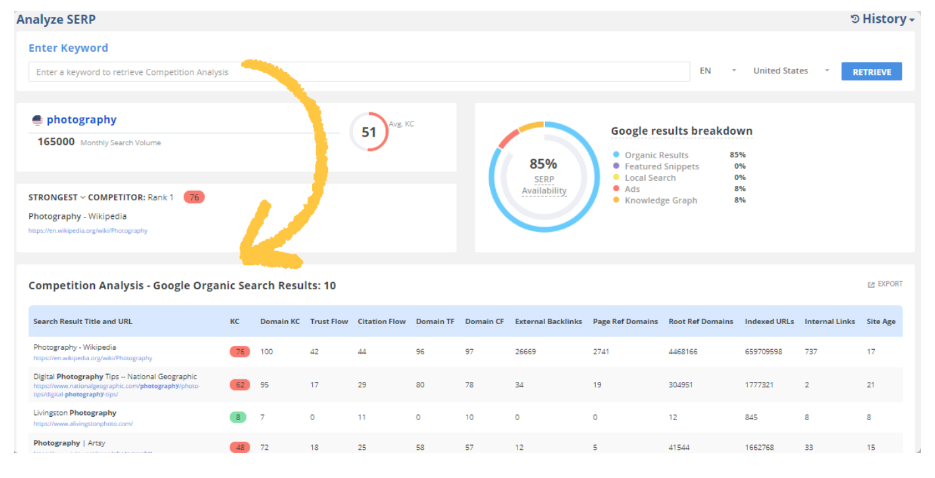The width and height of the screenshot is (935, 478).
Task: Click the blue Organic Results legend dot
Action: coord(616,155)
